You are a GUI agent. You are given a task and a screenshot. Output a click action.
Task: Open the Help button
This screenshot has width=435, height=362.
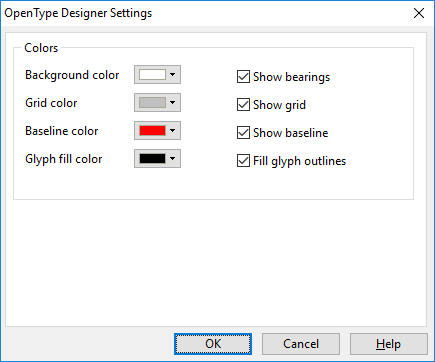pyautogui.click(x=389, y=344)
